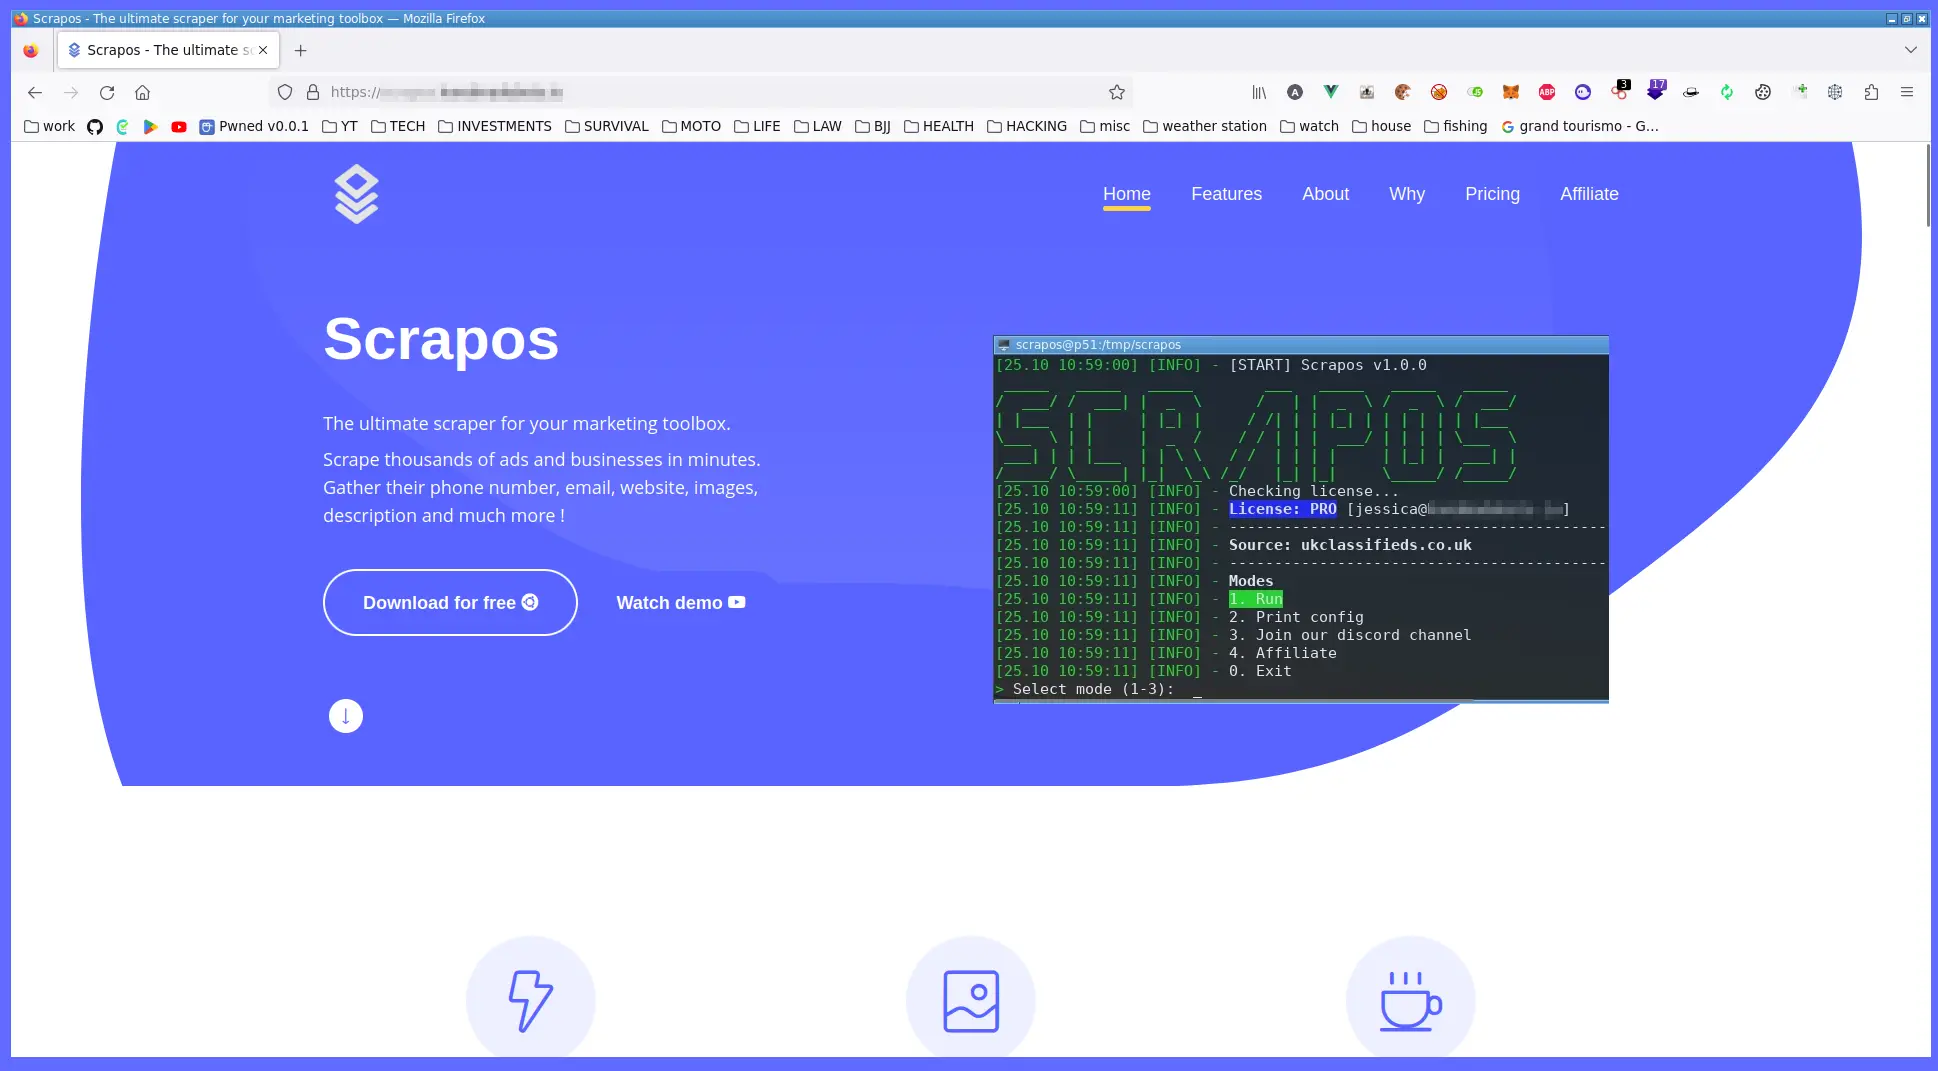Open a new browser tab
The width and height of the screenshot is (1938, 1071).
click(300, 50)
